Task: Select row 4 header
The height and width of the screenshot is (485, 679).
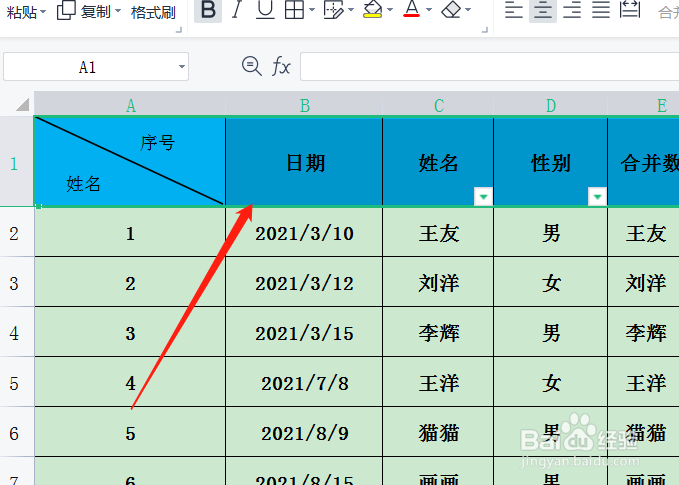Action: (16, 333)
